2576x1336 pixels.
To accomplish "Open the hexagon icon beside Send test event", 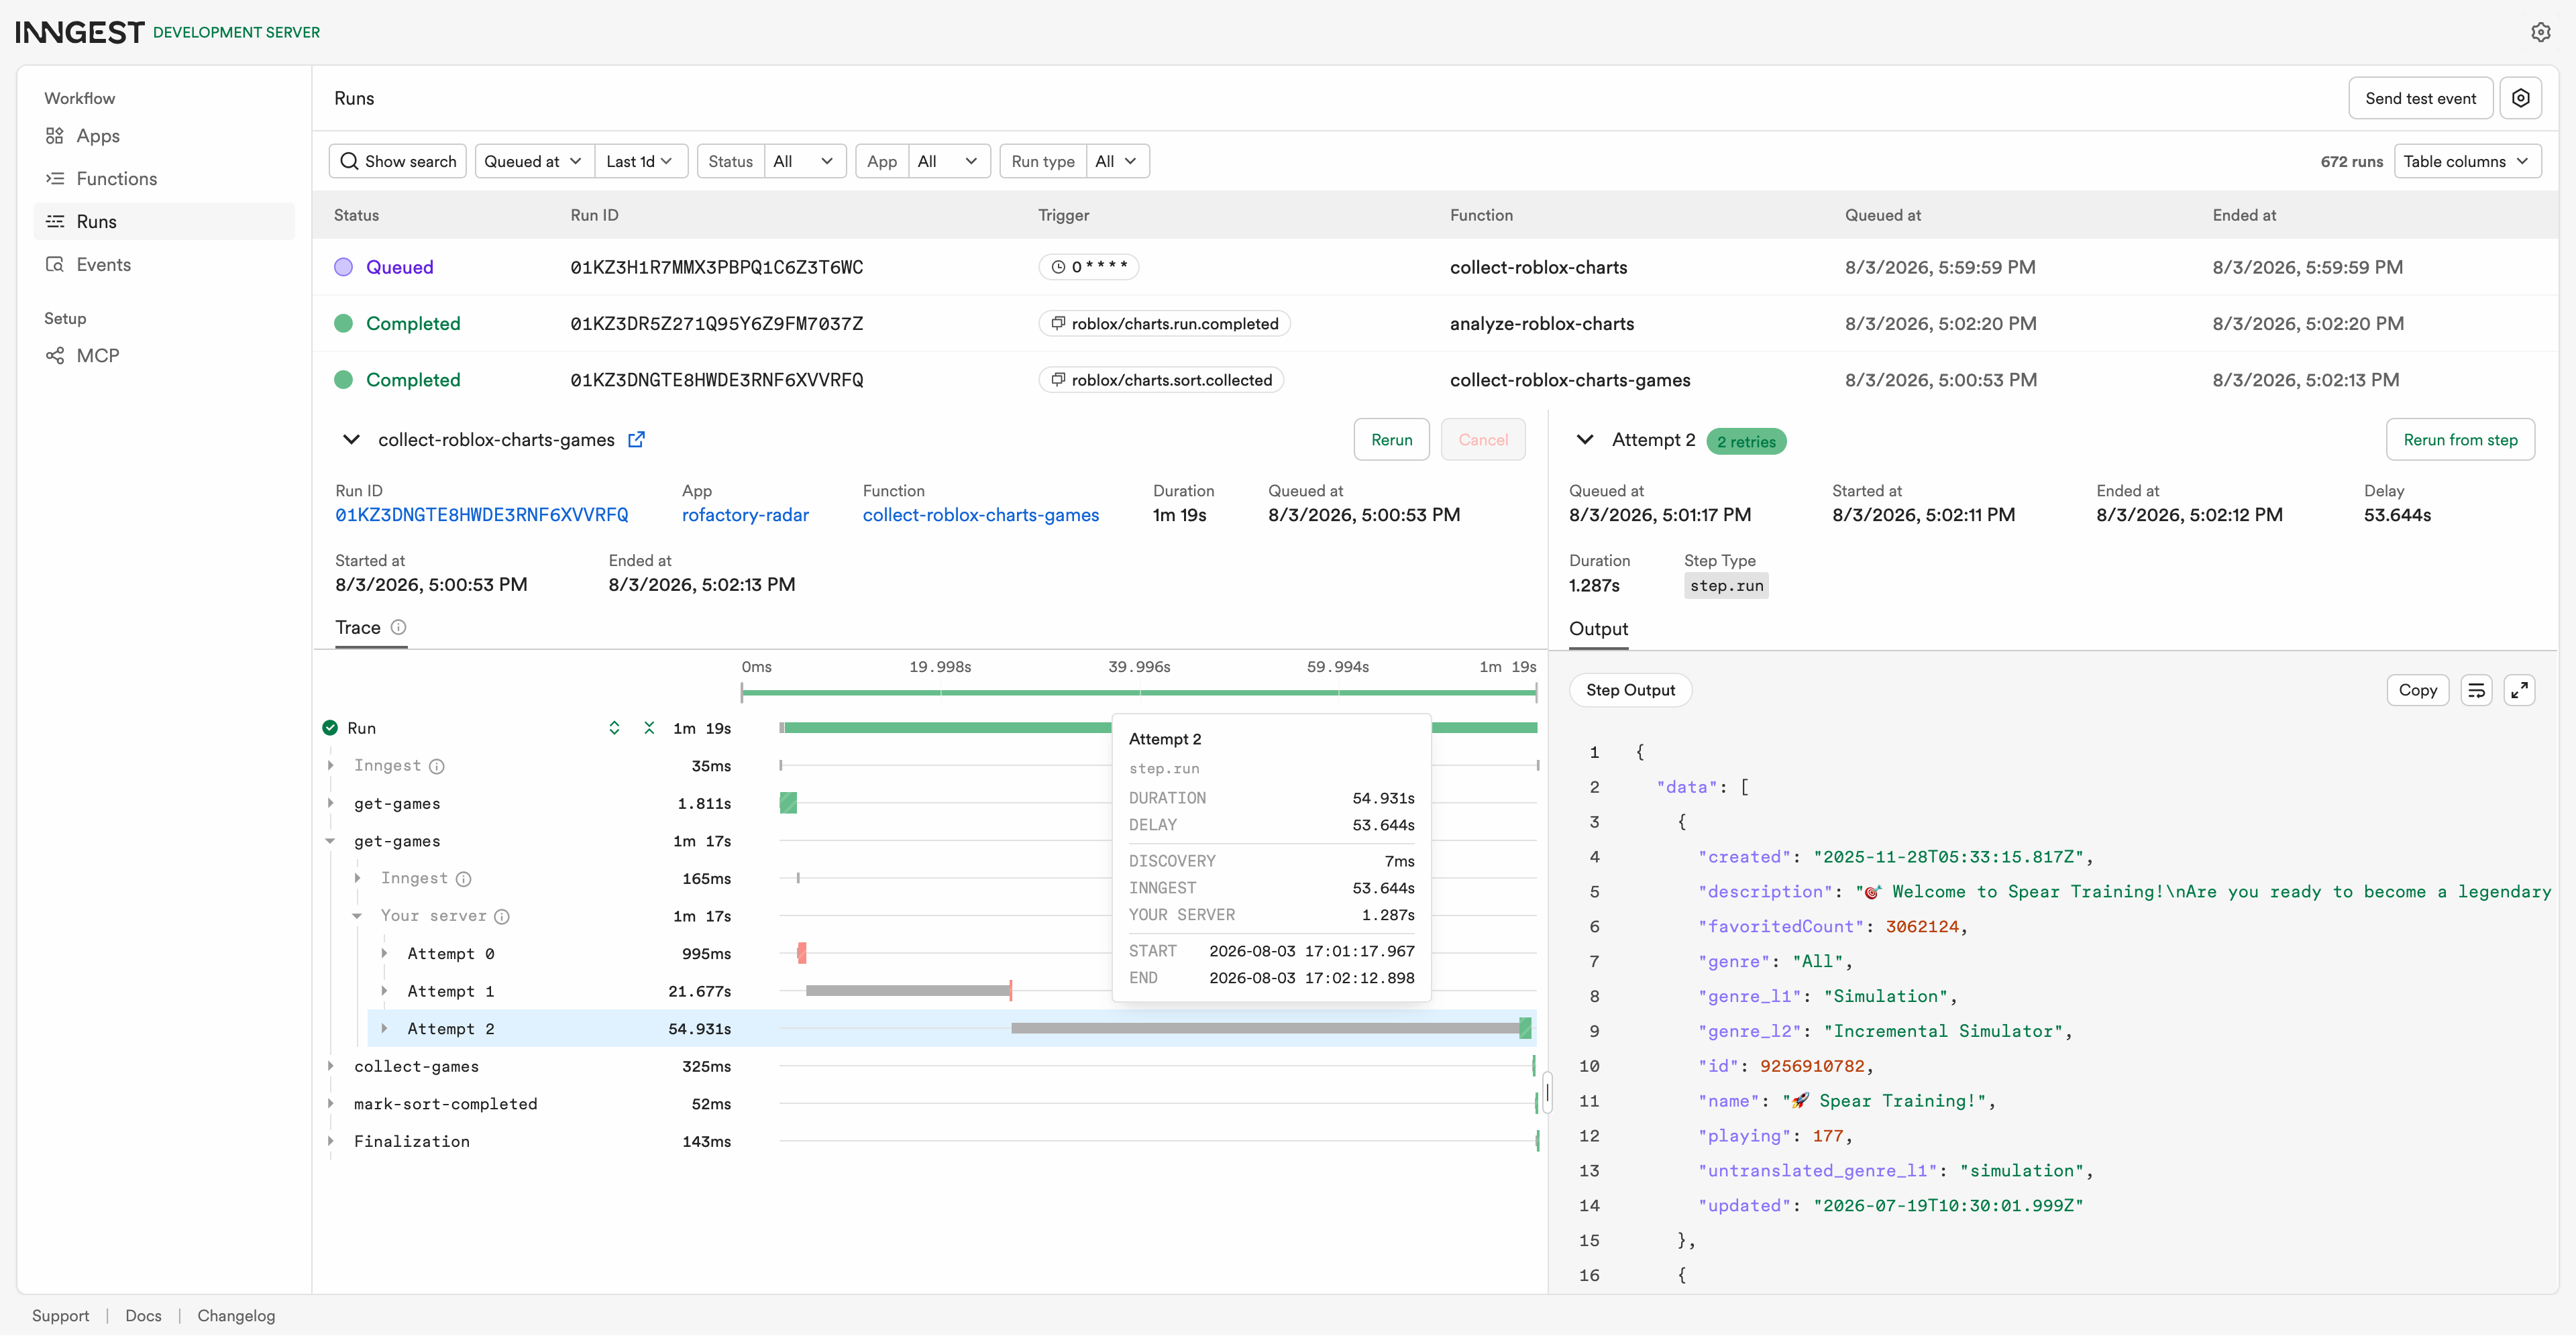I will pos(2520,98).
